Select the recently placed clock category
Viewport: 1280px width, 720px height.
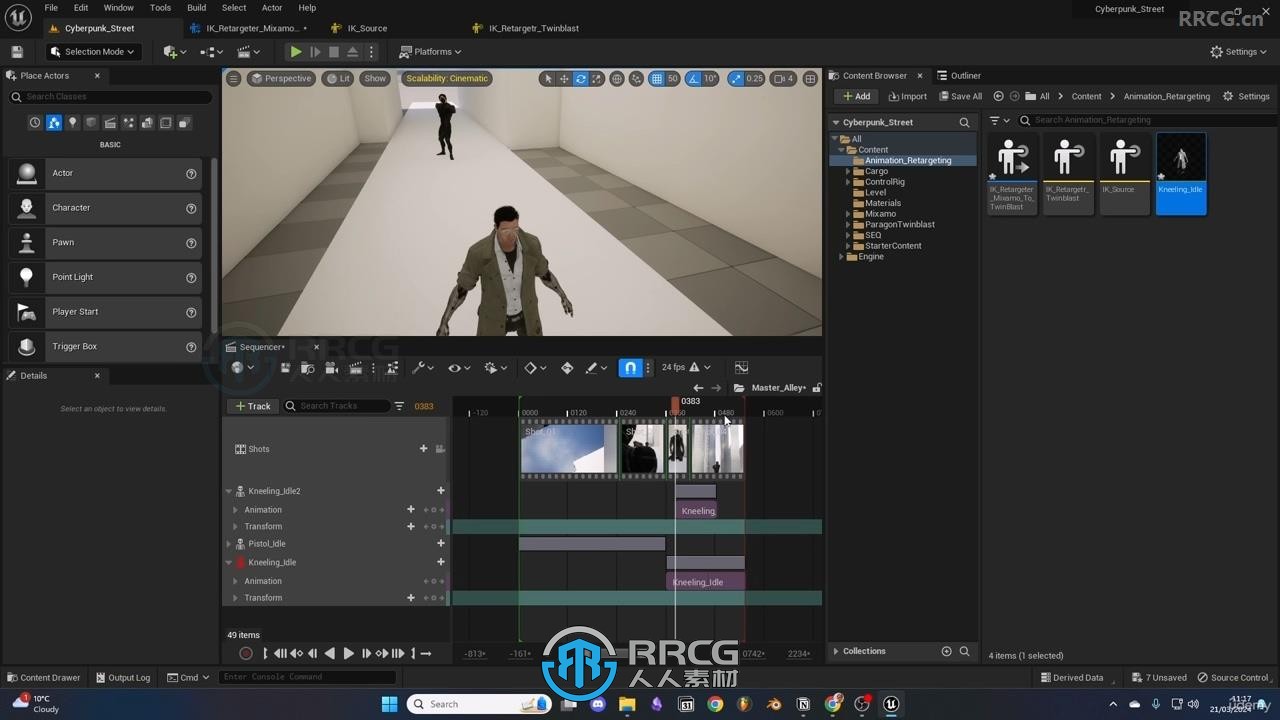[35, 123]
